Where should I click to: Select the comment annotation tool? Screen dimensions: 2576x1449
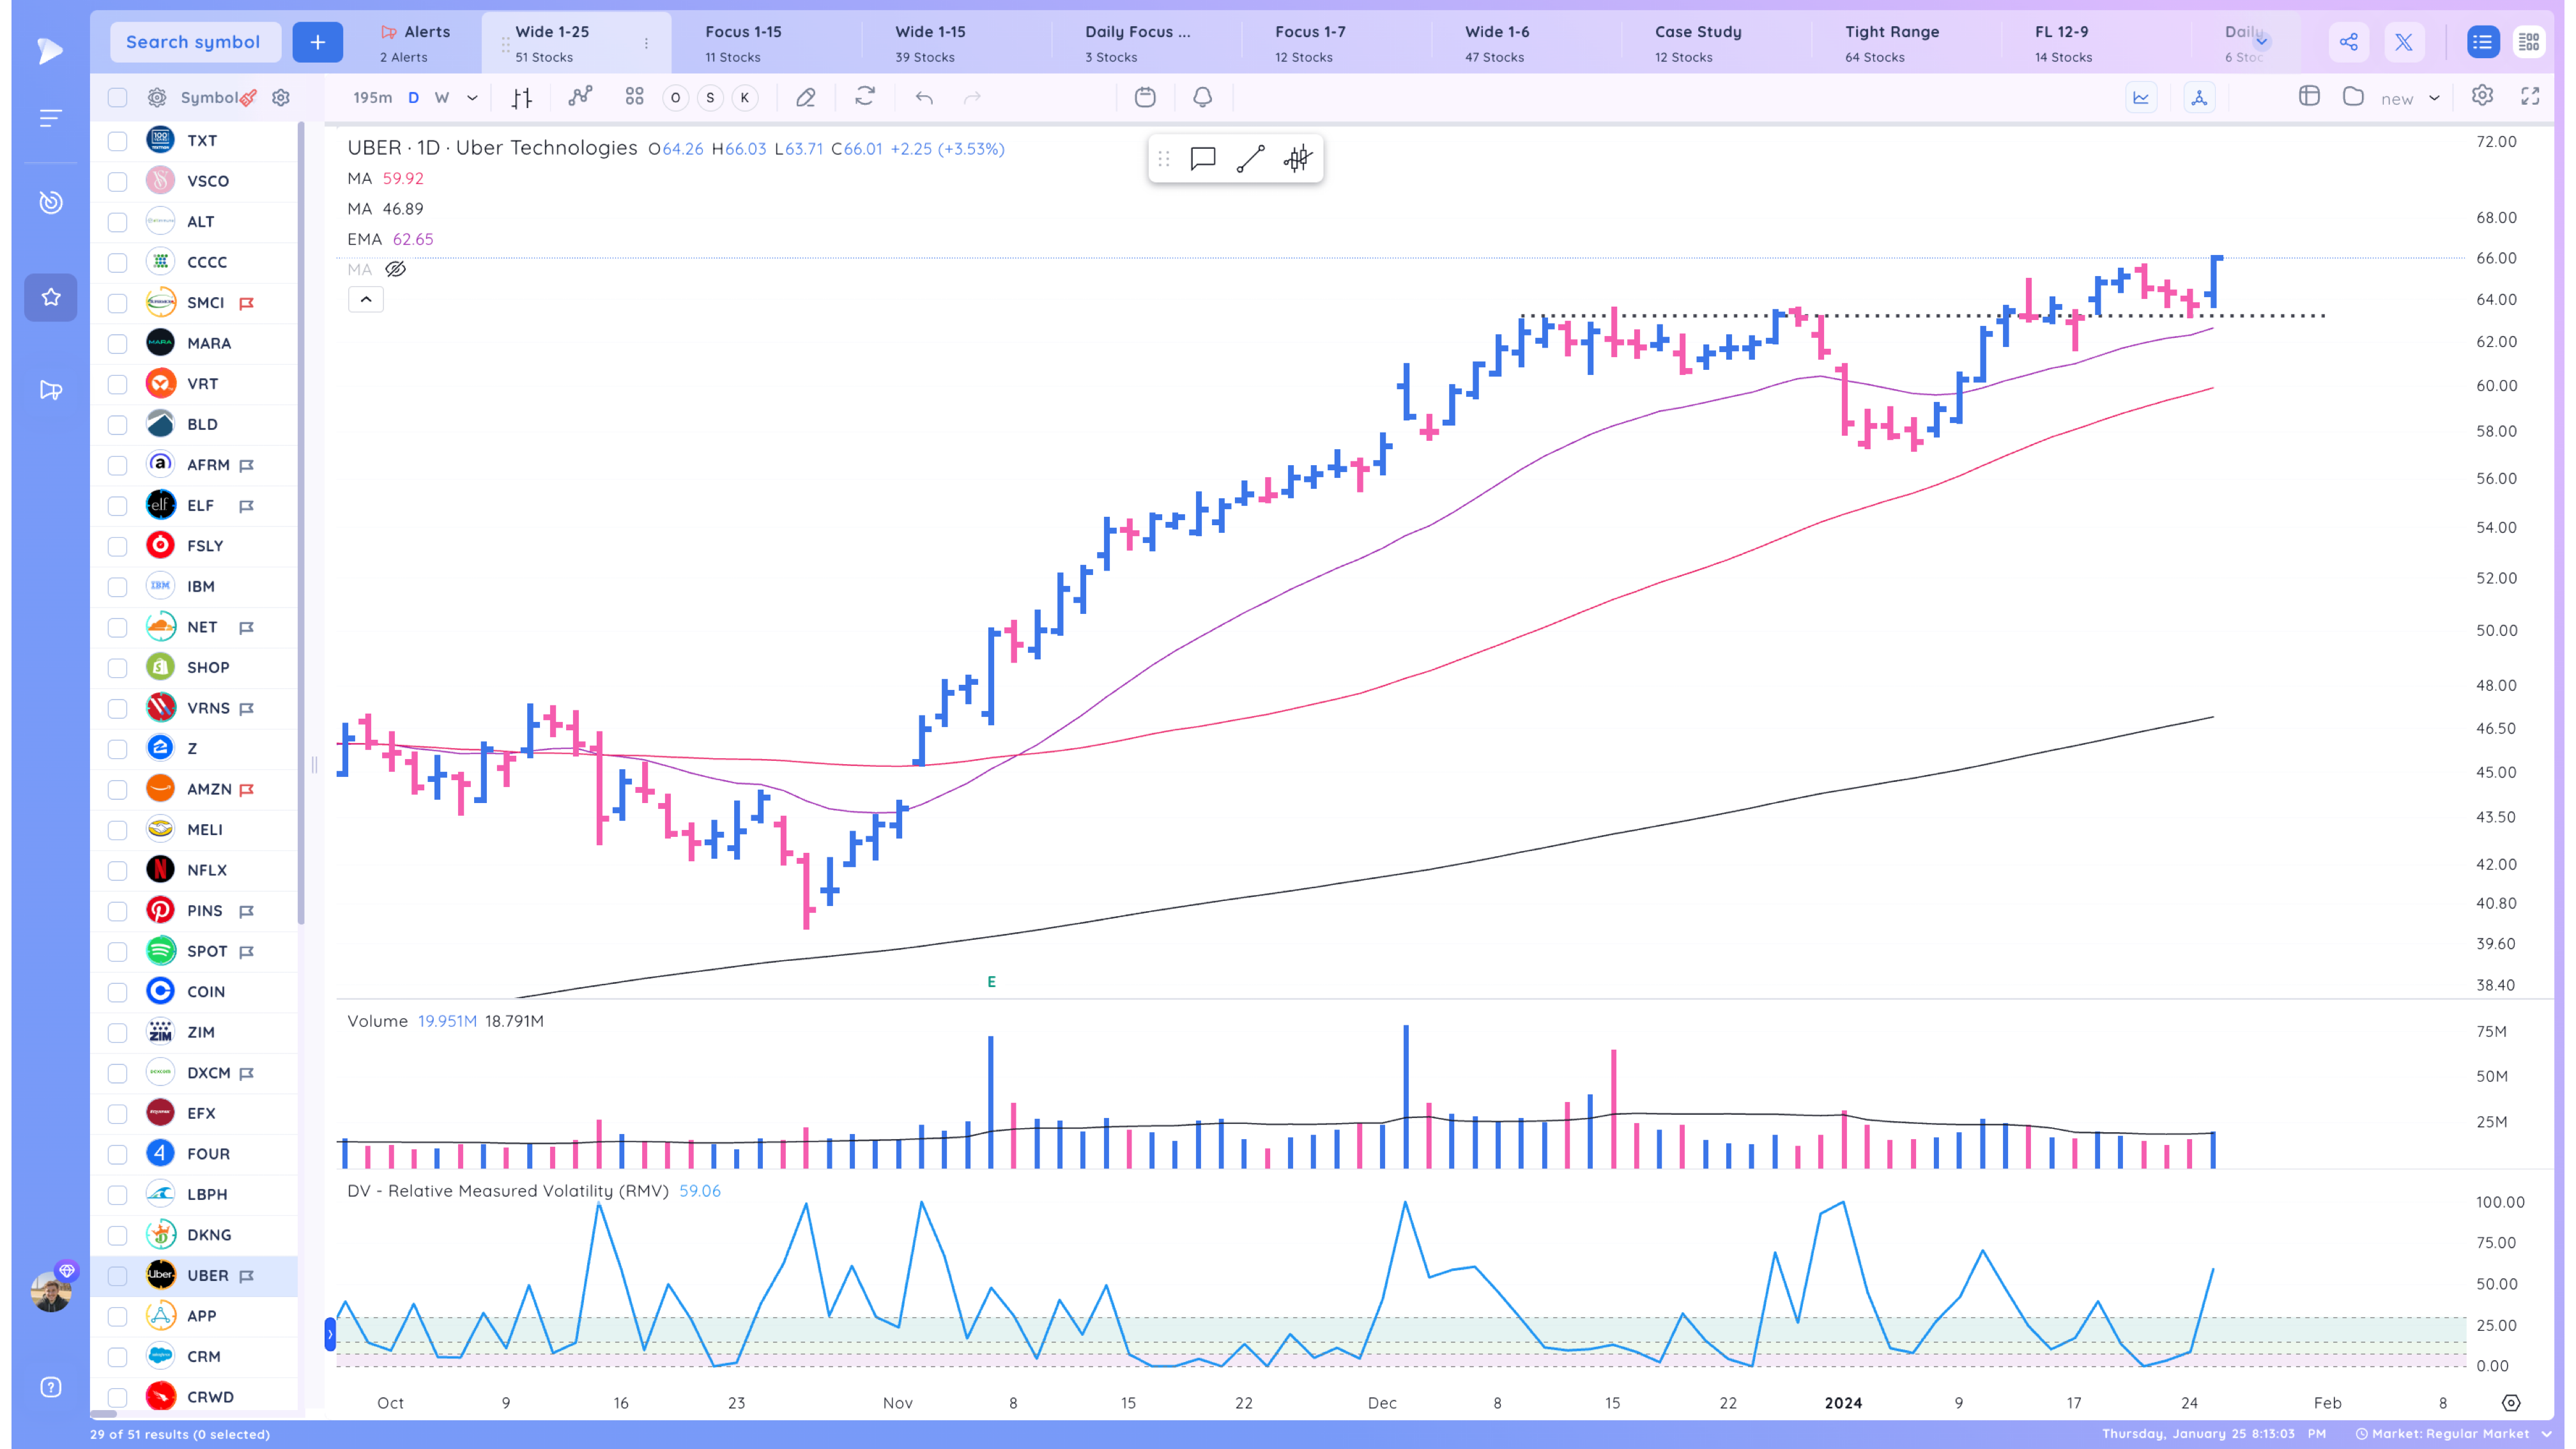[x=1203, y=159]
